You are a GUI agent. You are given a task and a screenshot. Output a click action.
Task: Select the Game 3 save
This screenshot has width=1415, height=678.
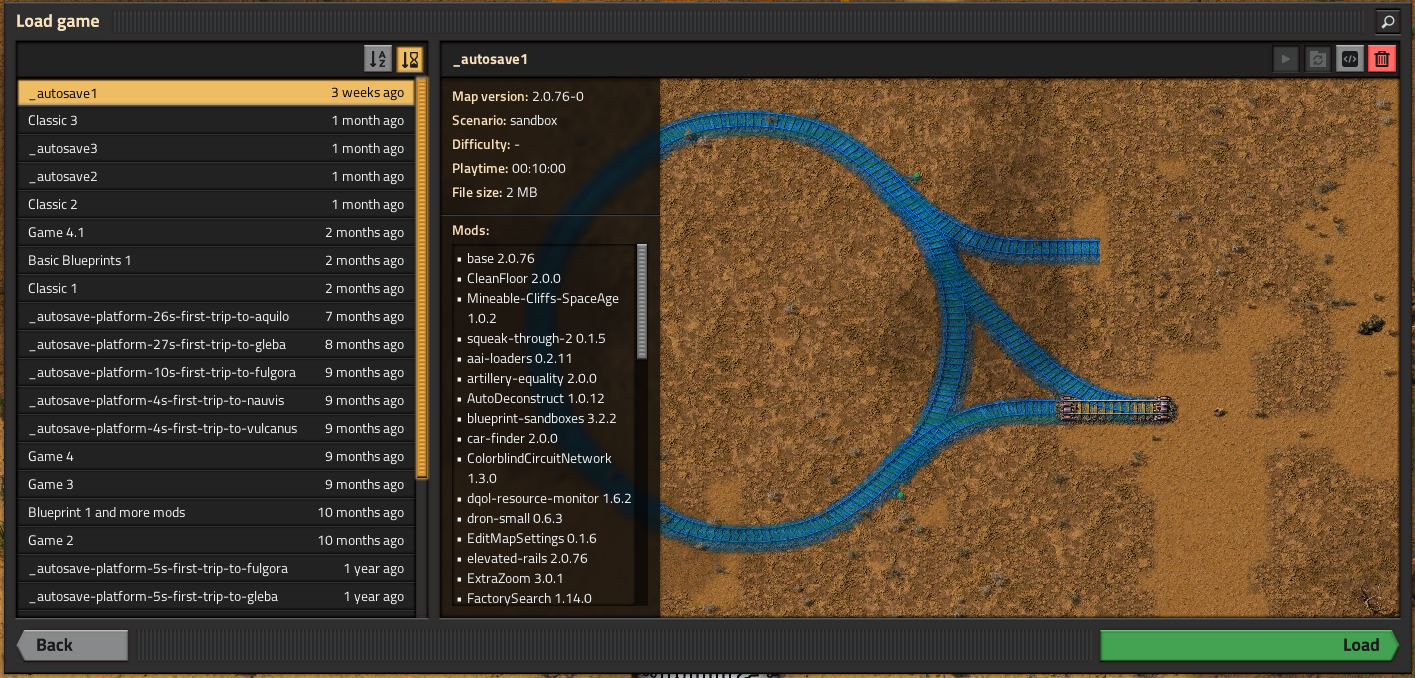(x=216, y=485)
